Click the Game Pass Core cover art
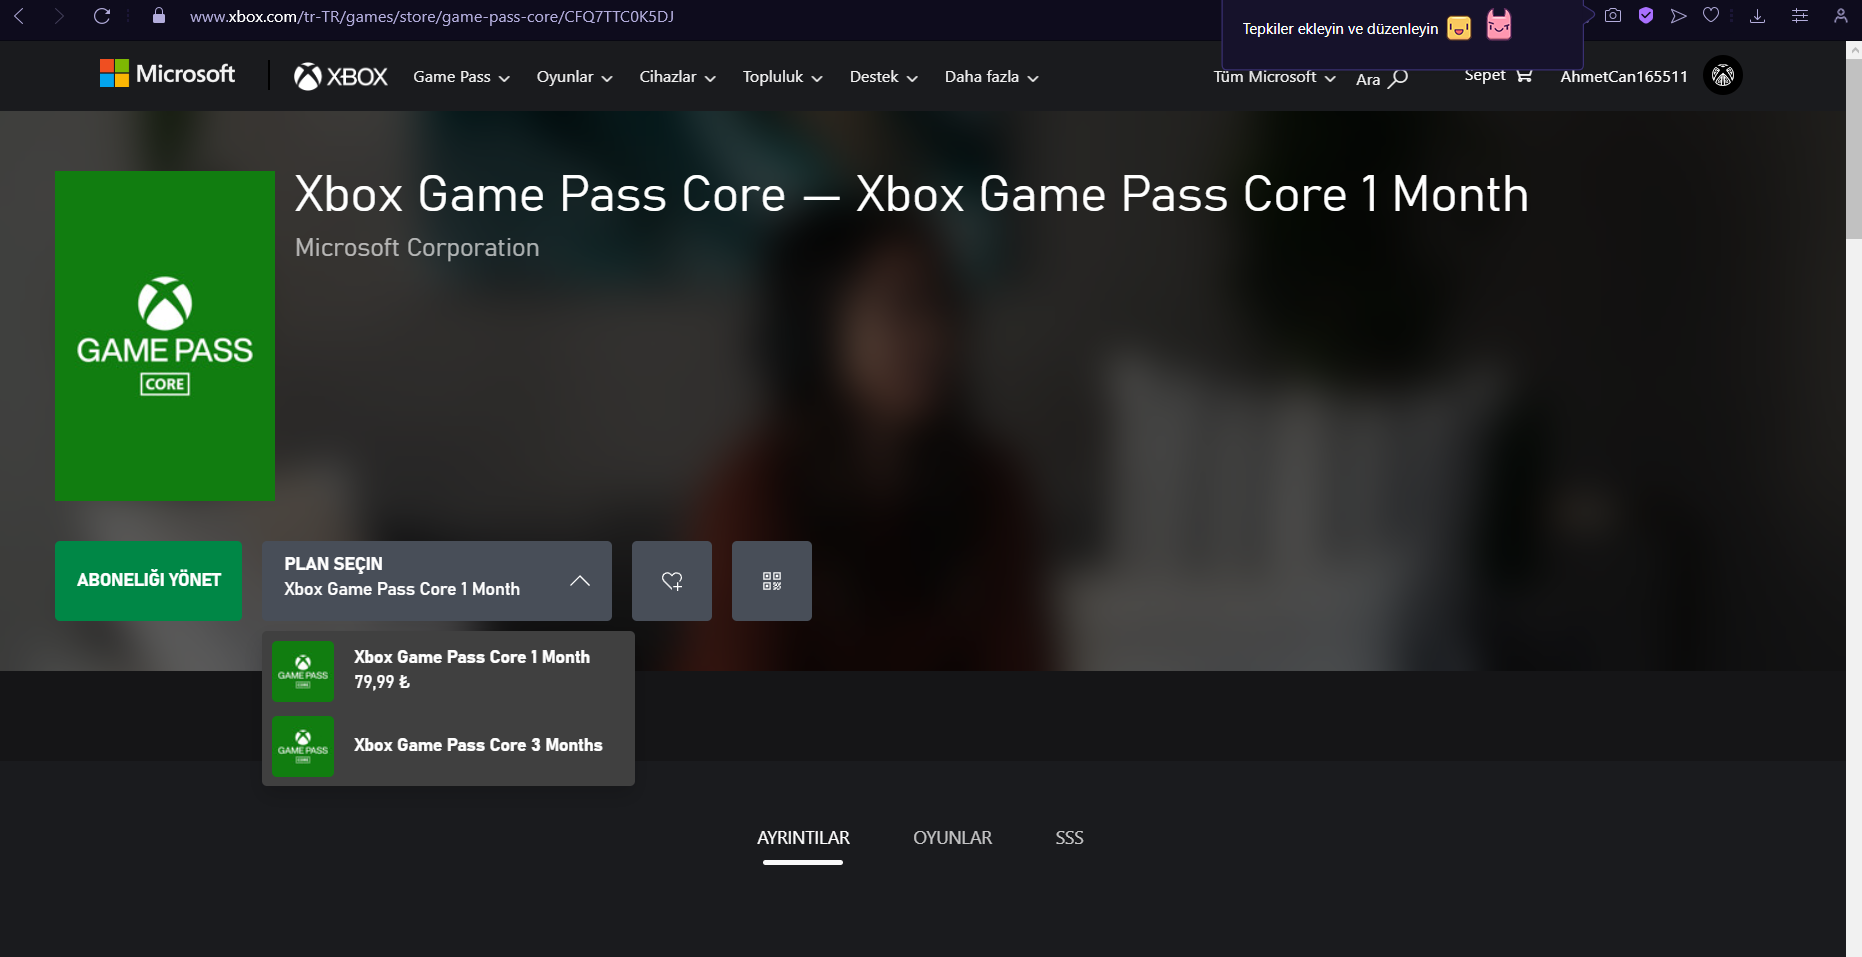This screenshot has width=1862, height=957. point(165,336)
